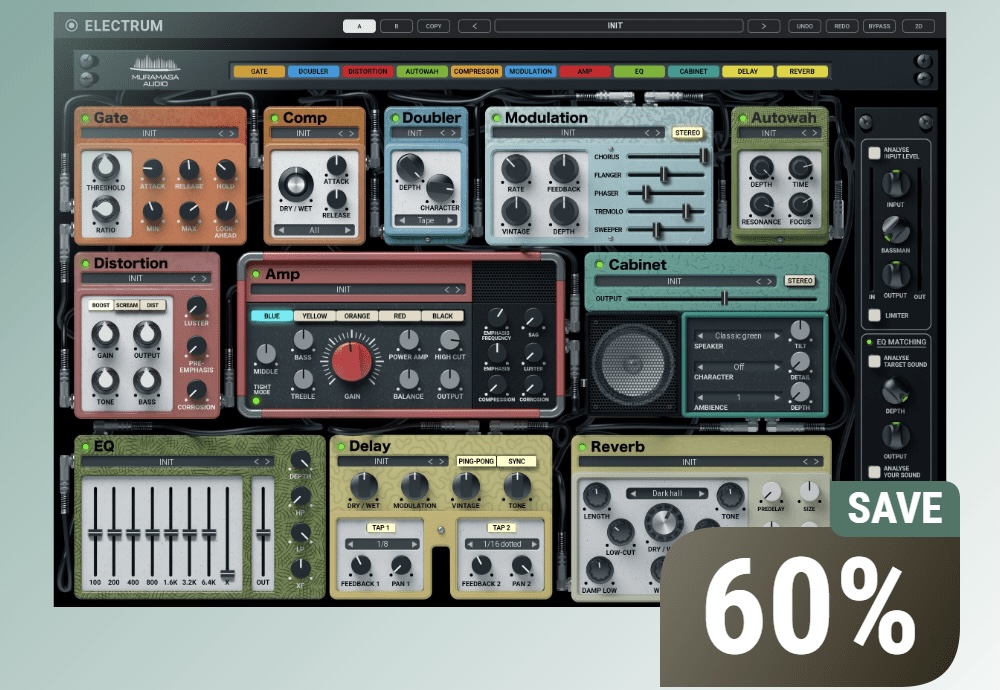Toggle the Distortion power LED

coord(85,263)
